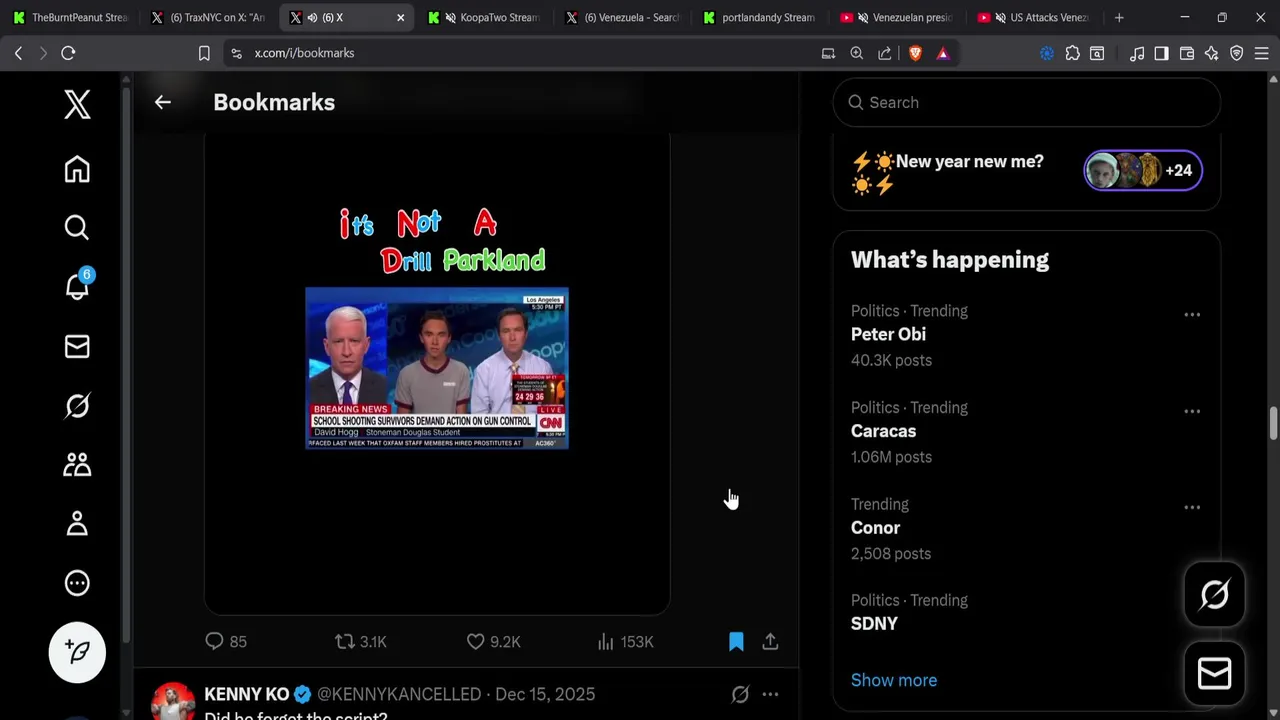Share this page from address bar
Image resolution: width=1280 pixels, height=720 pixels.
click(x=885, y=53)
